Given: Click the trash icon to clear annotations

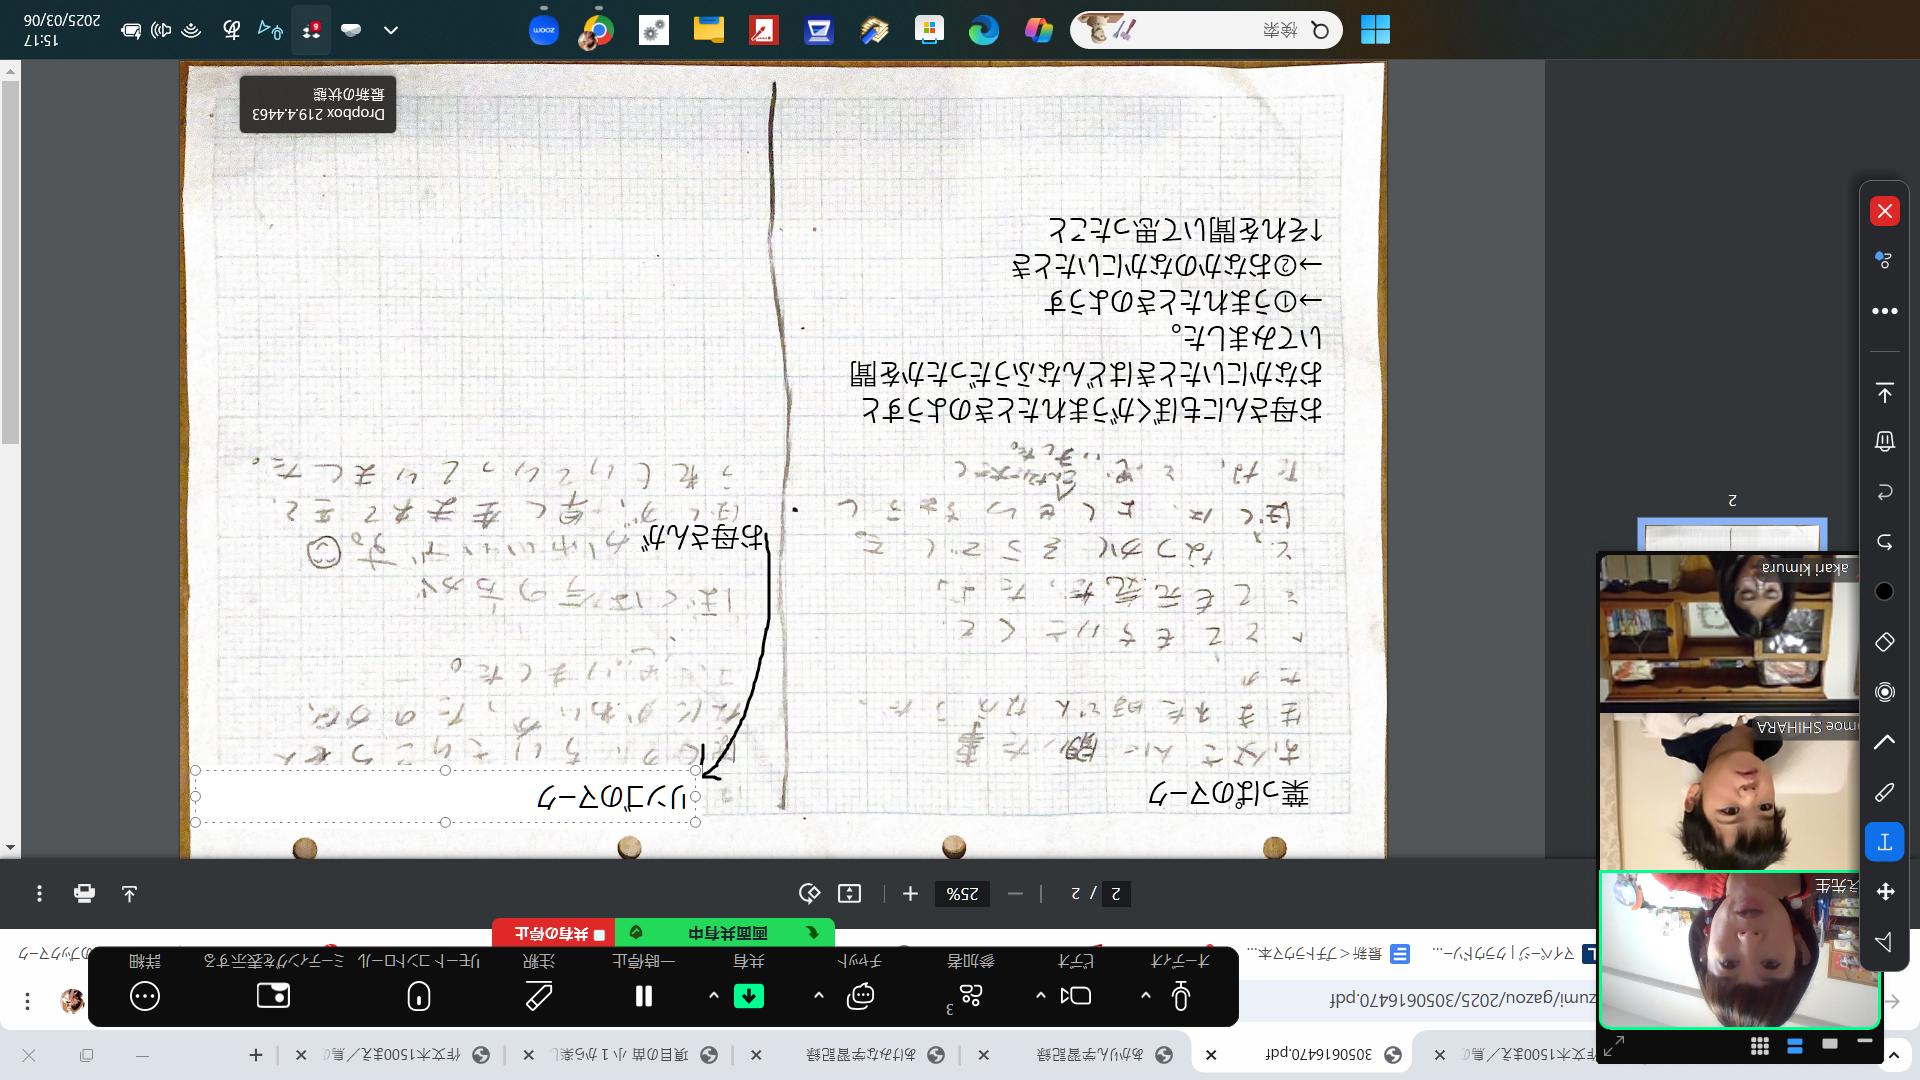Looking at the screenshot, I should 1884,441.
